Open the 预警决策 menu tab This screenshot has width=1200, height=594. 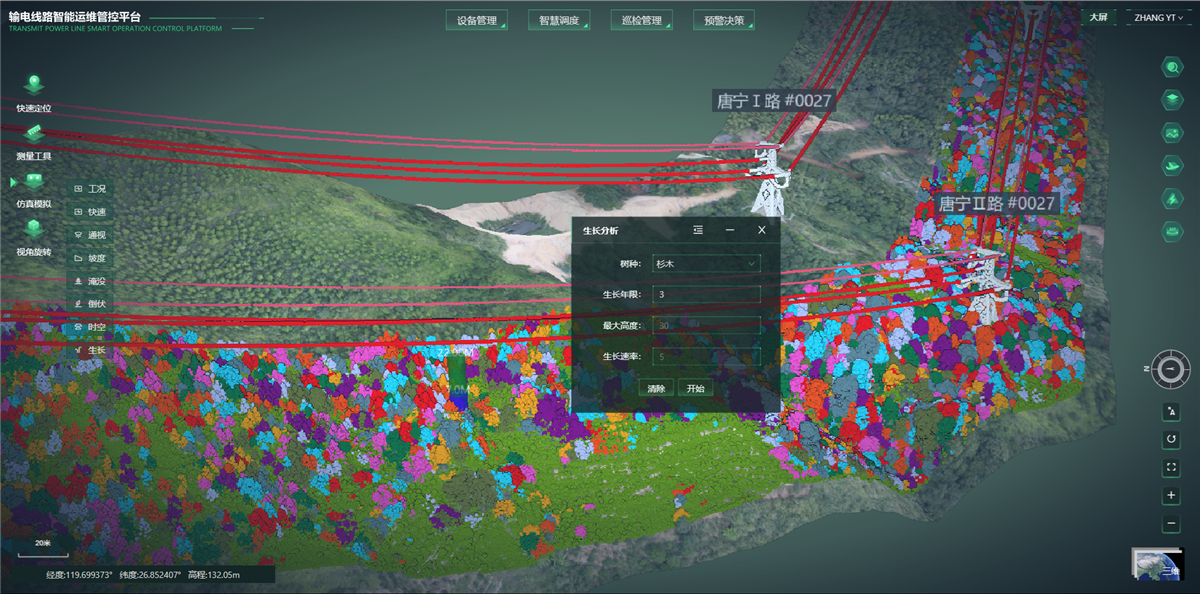723,20
